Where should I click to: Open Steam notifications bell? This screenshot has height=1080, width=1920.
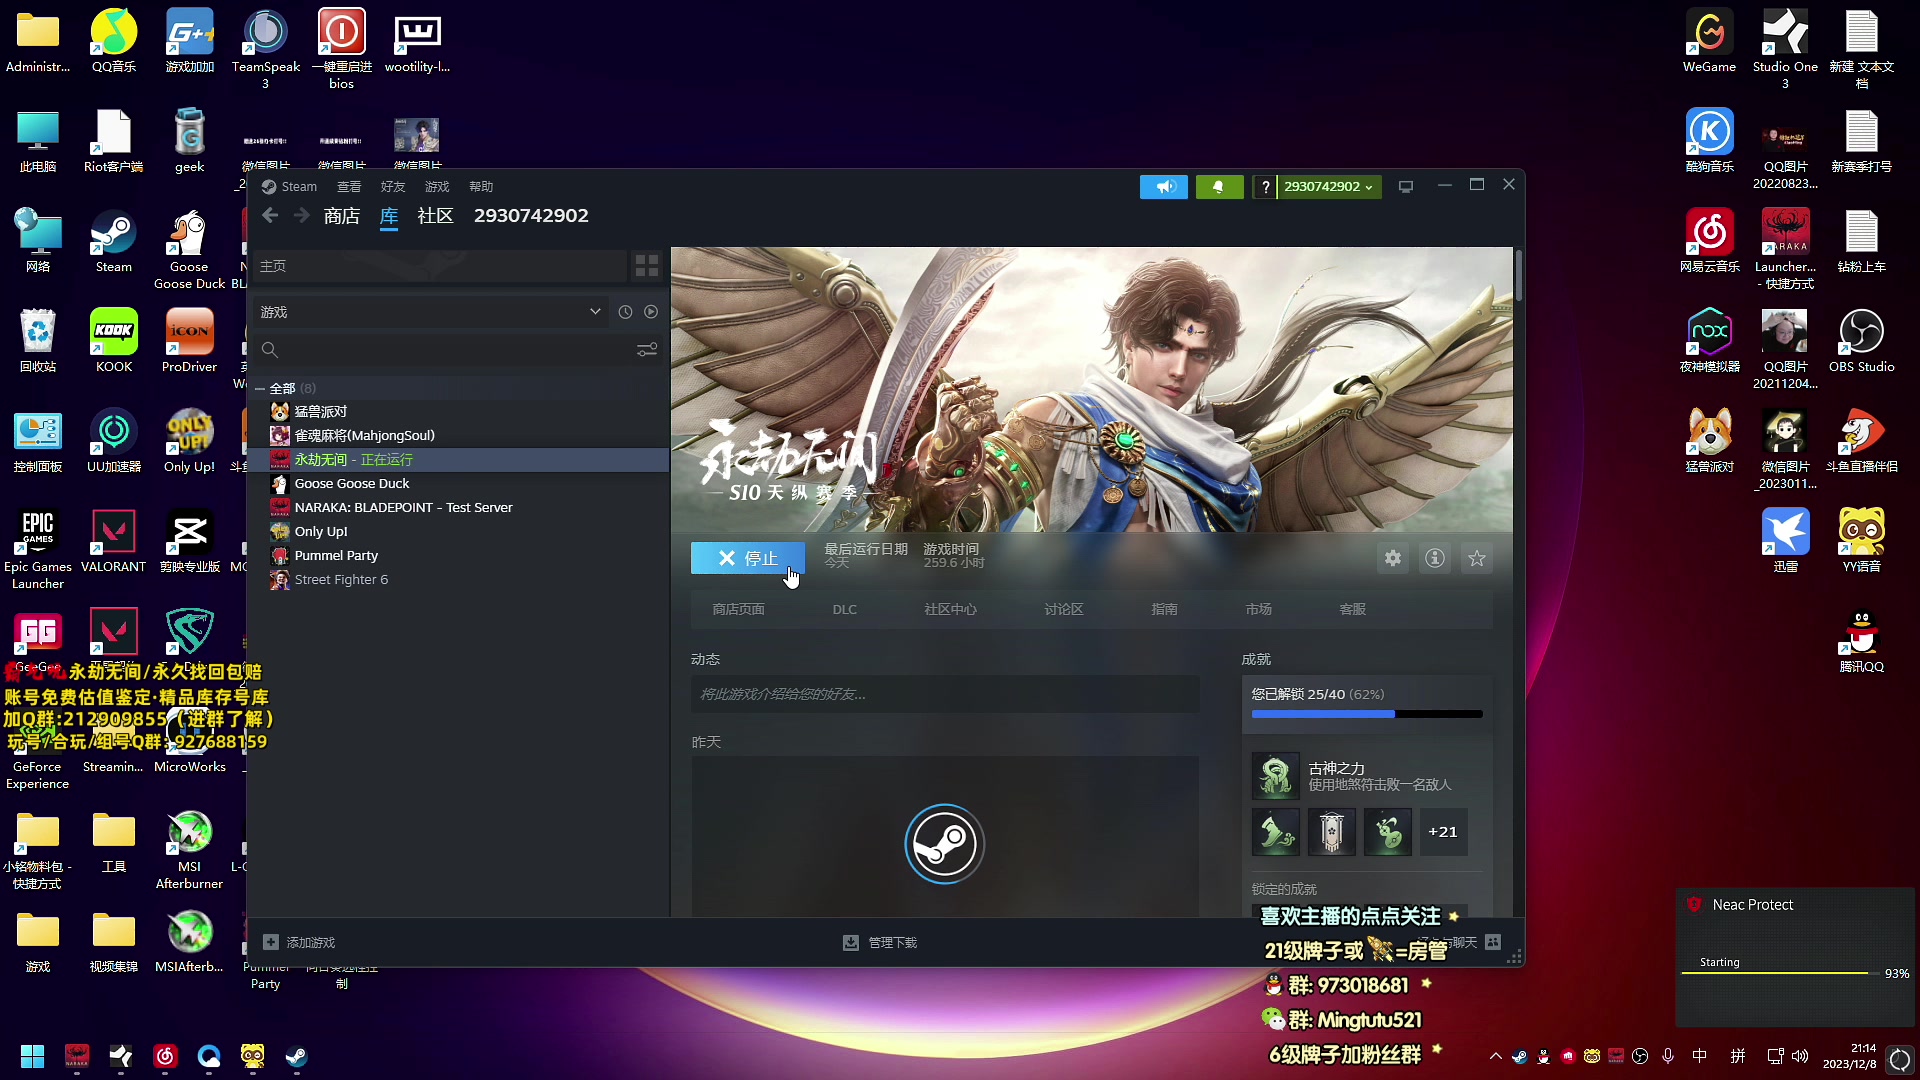click(1219, 187)
